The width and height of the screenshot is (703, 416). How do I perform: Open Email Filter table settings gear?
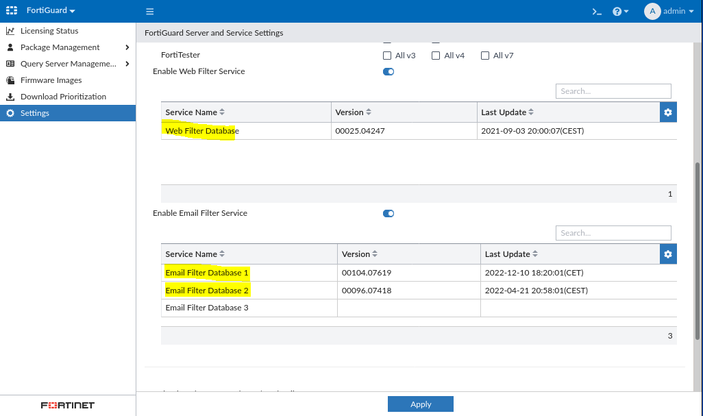pos(668,254)
